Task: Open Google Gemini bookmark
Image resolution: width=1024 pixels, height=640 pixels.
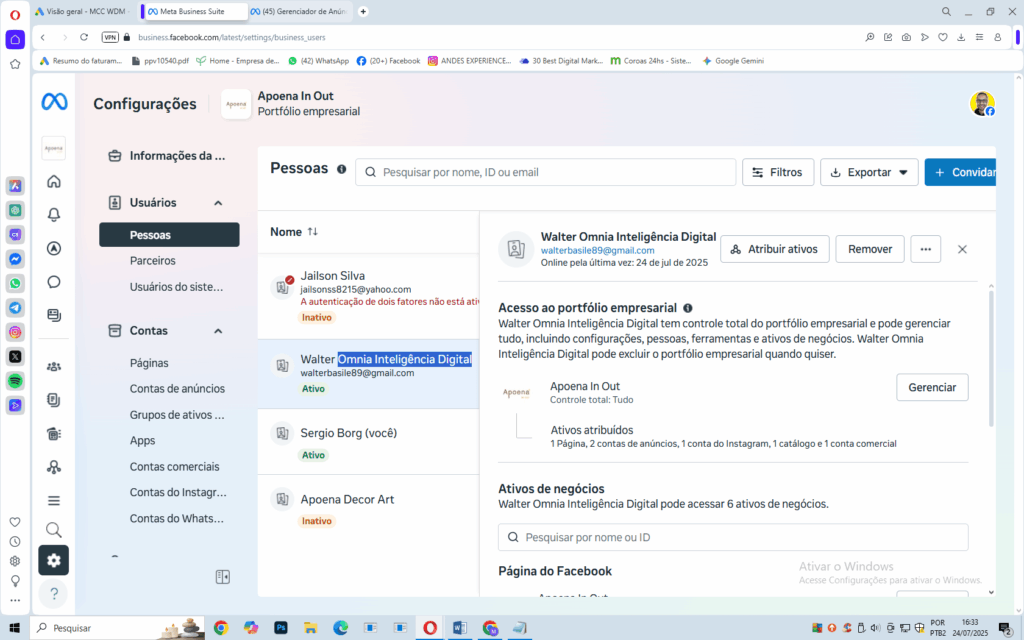Action: (733, 61)
